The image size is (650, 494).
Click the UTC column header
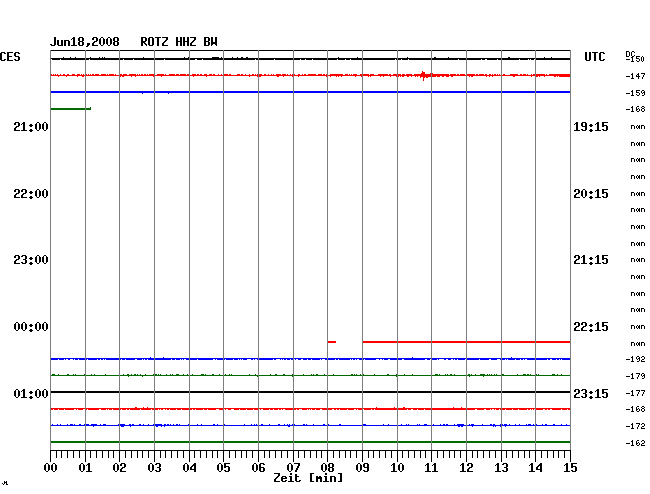(x=594, y=57)
